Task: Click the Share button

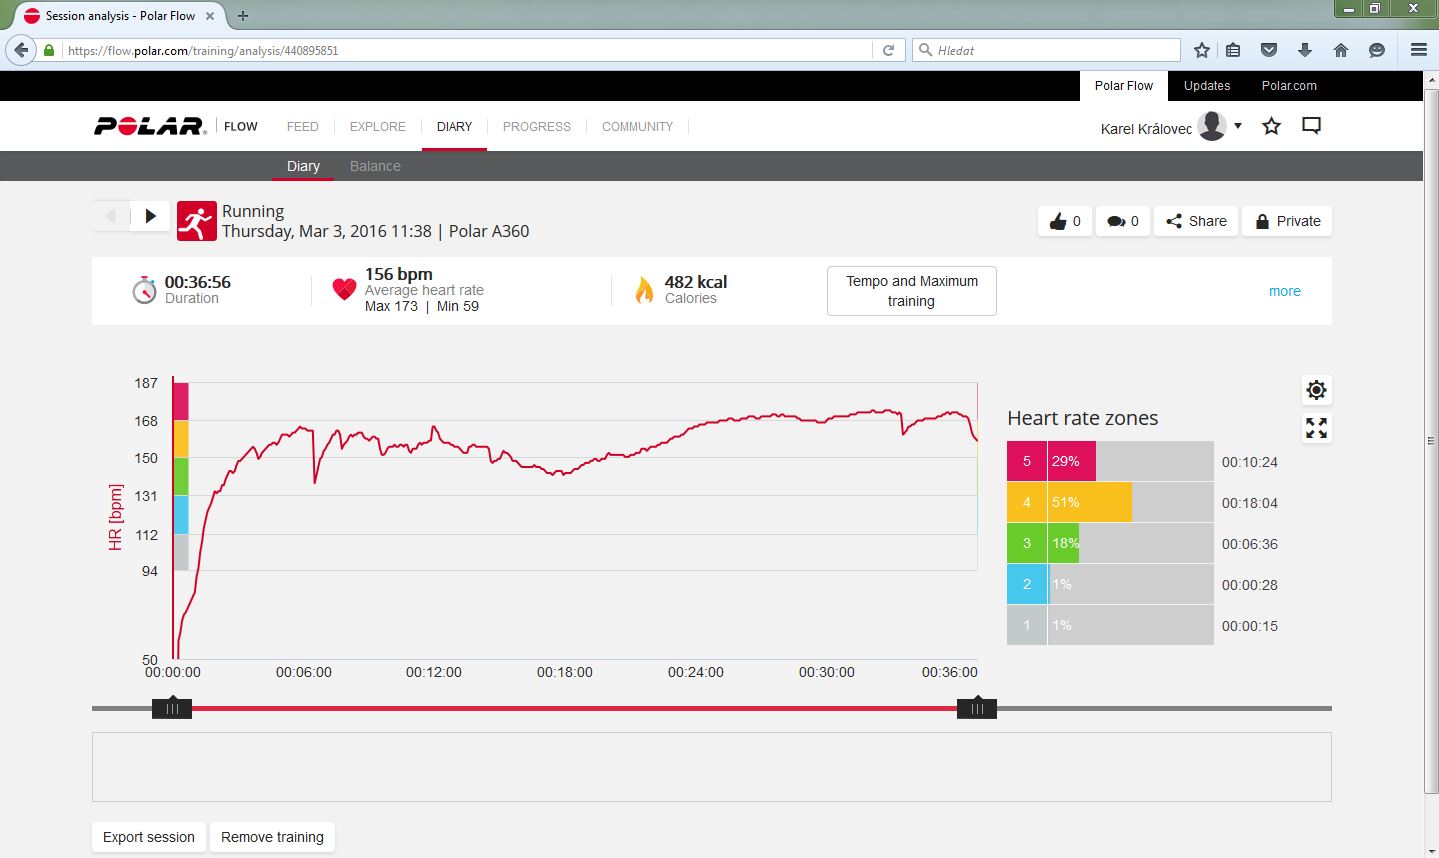Action: tap(1196, 221)
